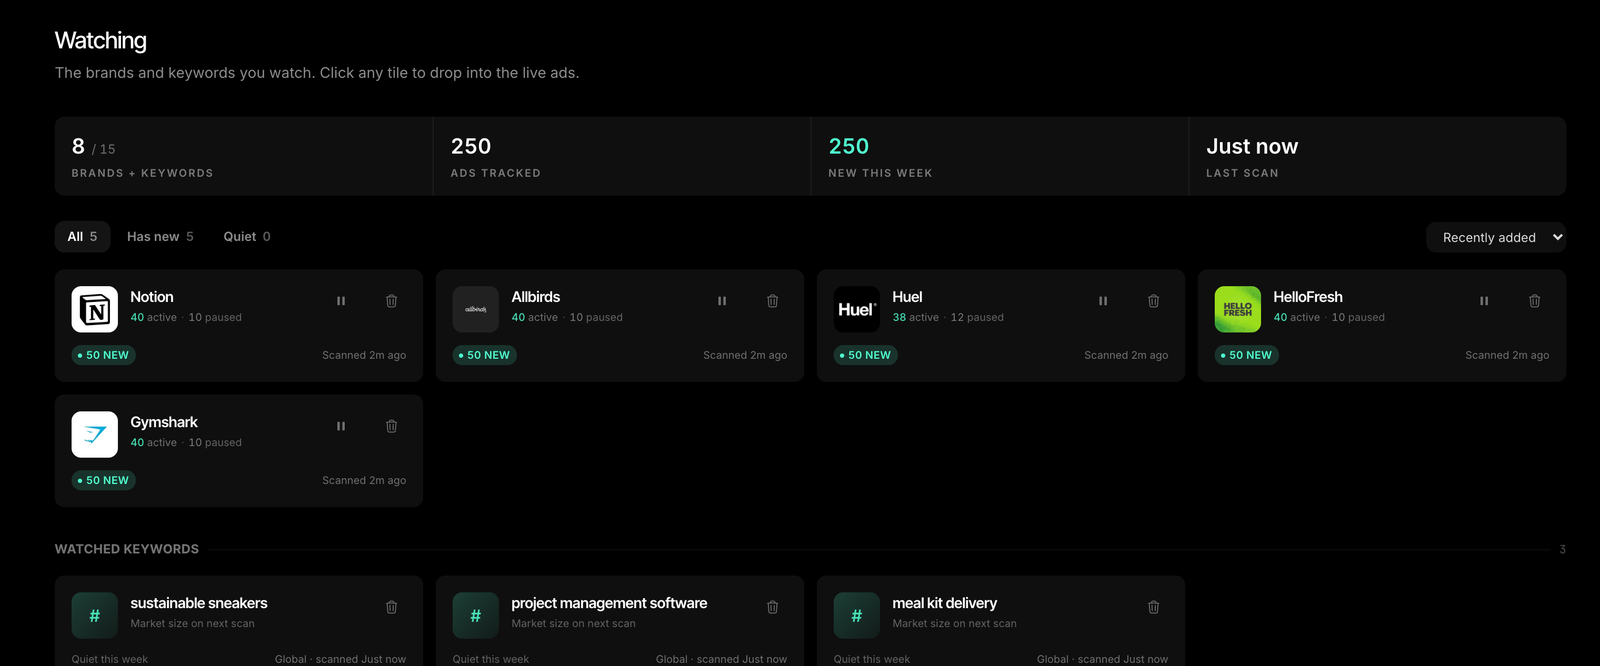Image resolution: width=1600 pixels, height=666 pixels.
Task: Pause watching the Notion brand
Action: click(341, 301)
